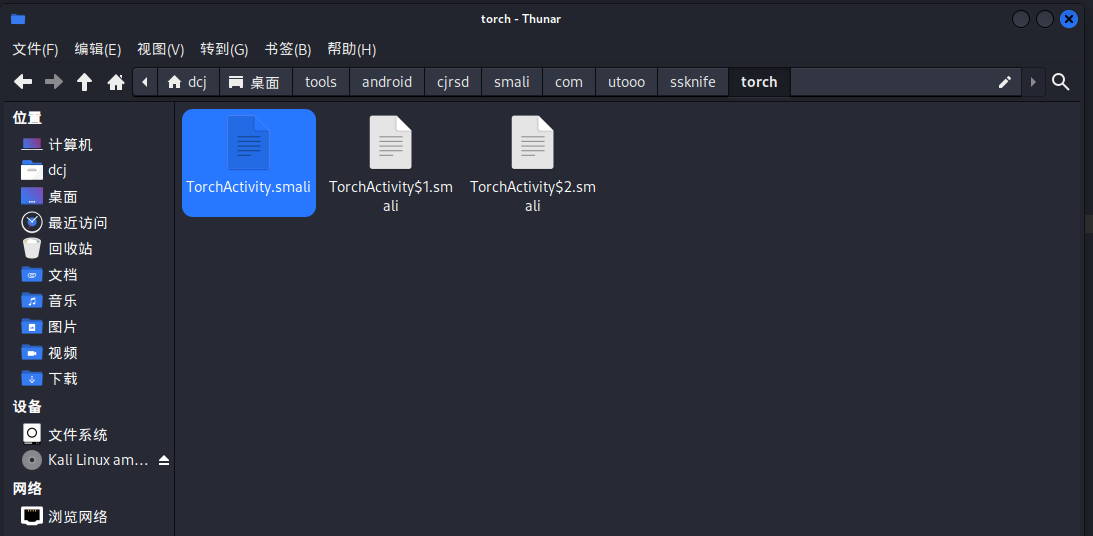
Task: Jump to tools in the path bar
Action: pos(321,82)
